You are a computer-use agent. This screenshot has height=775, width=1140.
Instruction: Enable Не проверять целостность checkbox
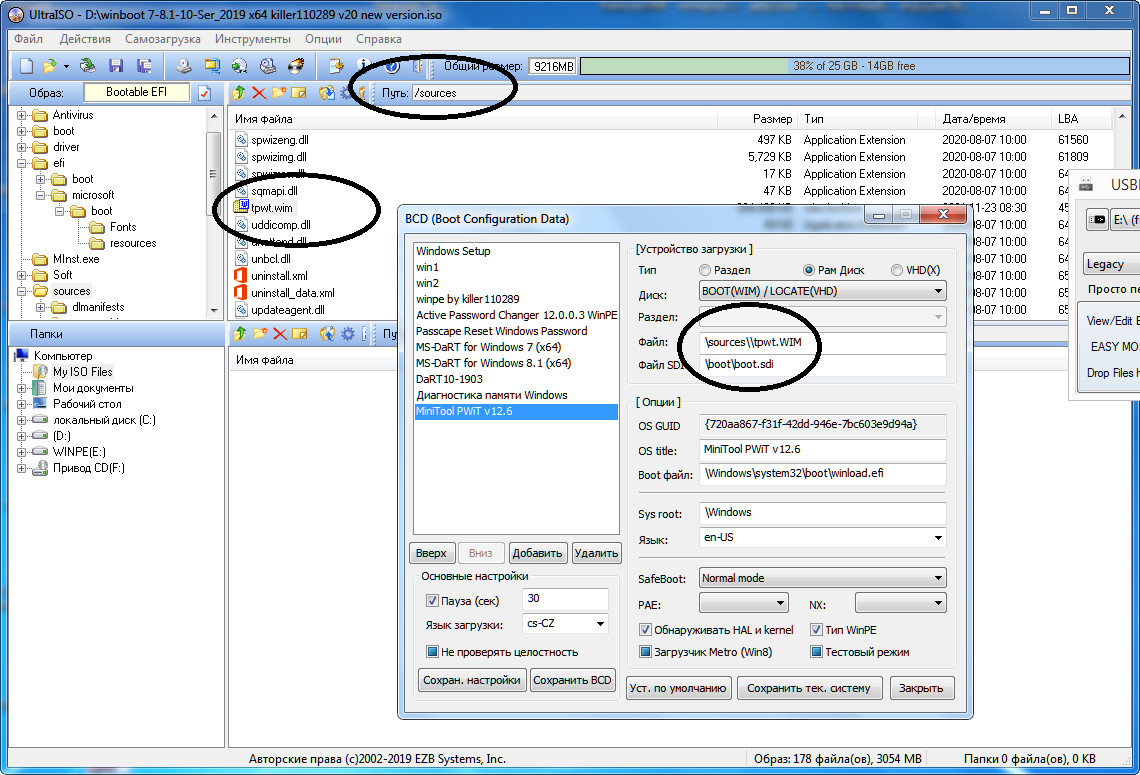[432, 652]
